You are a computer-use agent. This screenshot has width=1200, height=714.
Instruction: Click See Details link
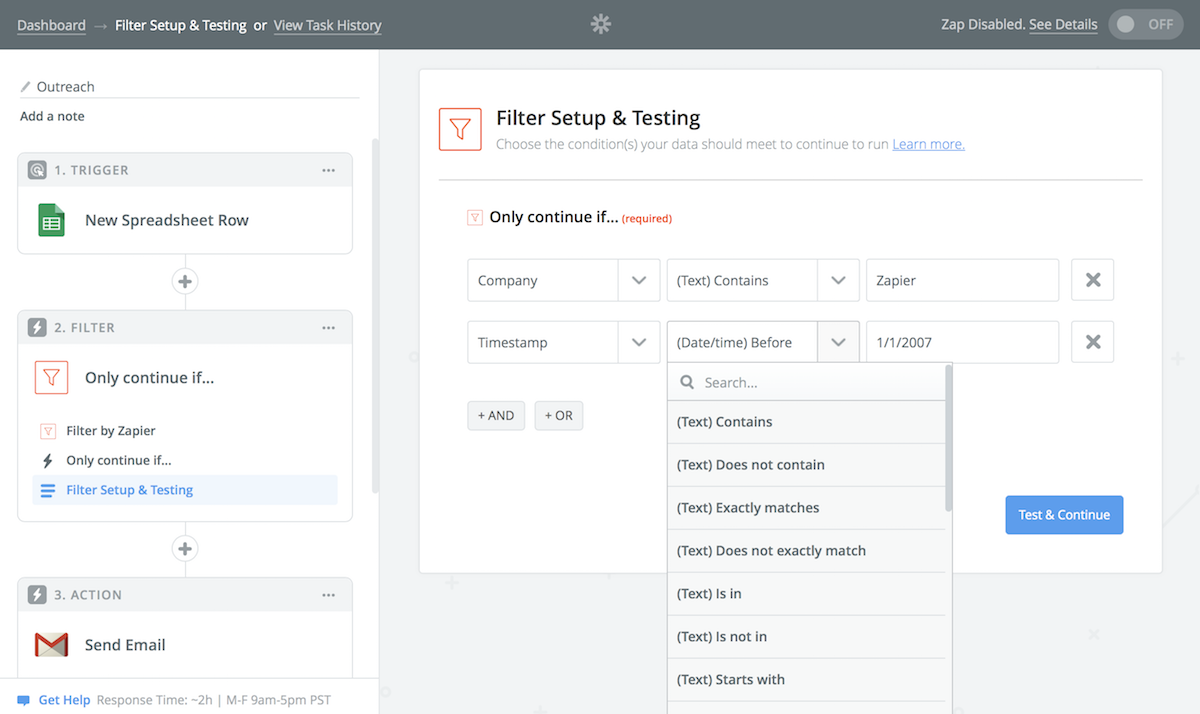pyautogui.click(x=1063, y=25)
